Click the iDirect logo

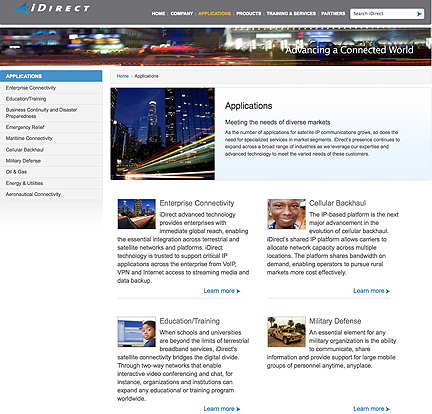click(x=50, y=8)
